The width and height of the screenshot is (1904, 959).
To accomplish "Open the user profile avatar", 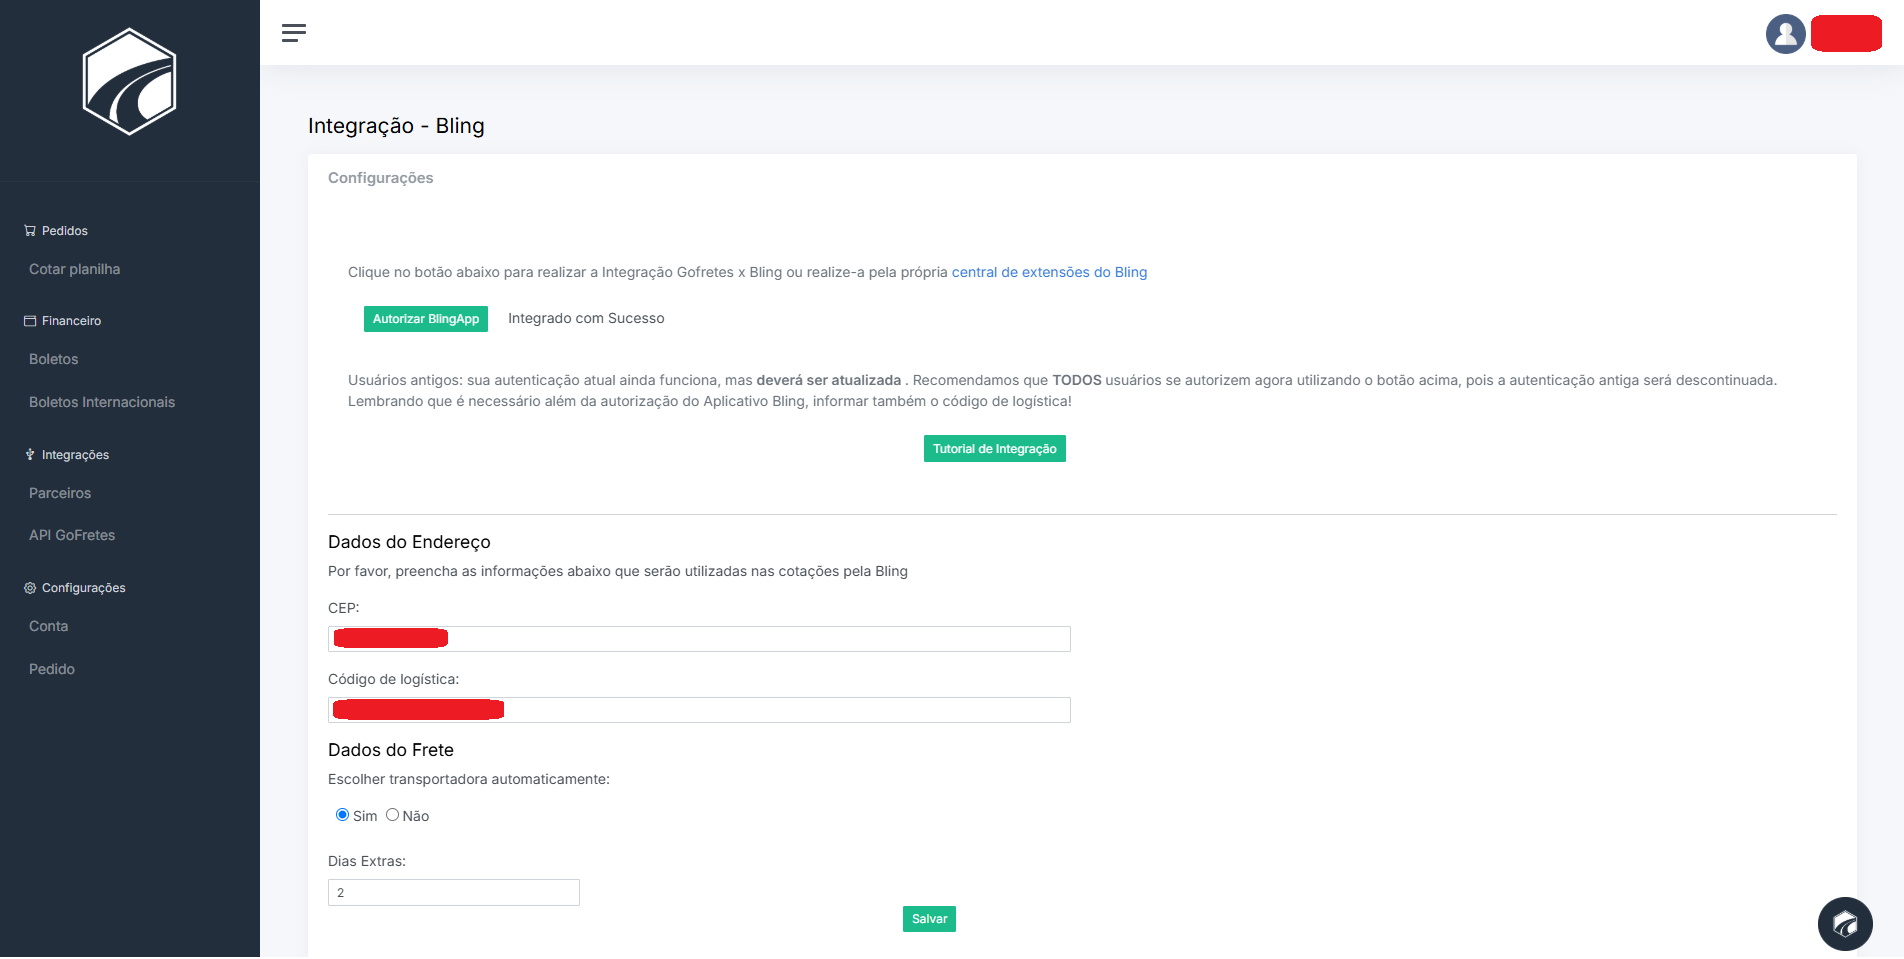I will pyautogui.click(x=1785, y=34).
